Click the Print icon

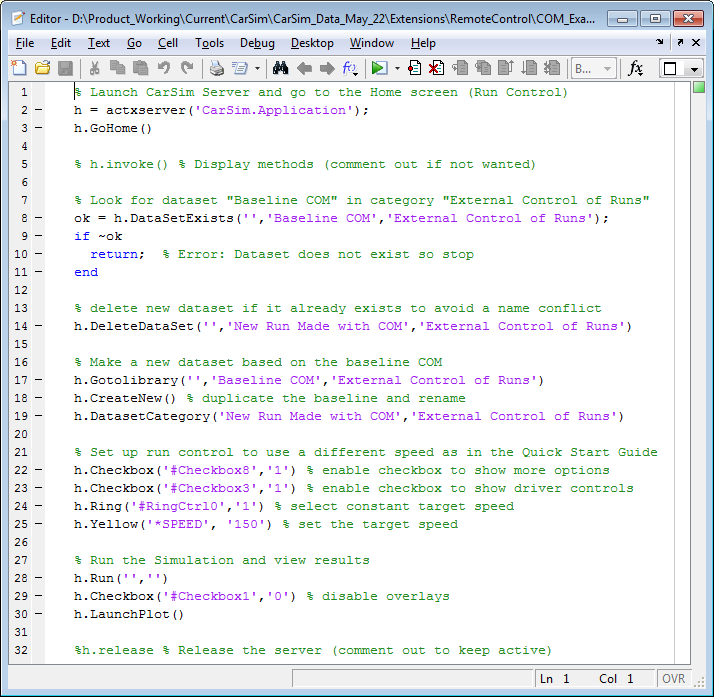click(x=217, y=68)
